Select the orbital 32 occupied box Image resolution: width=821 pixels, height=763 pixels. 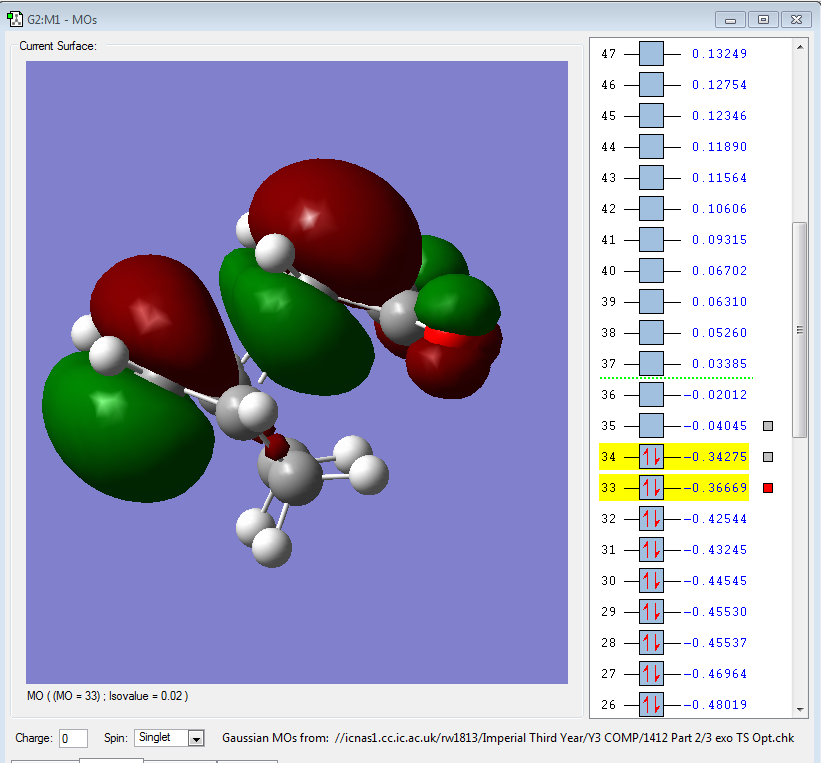(x=651, y=519)
